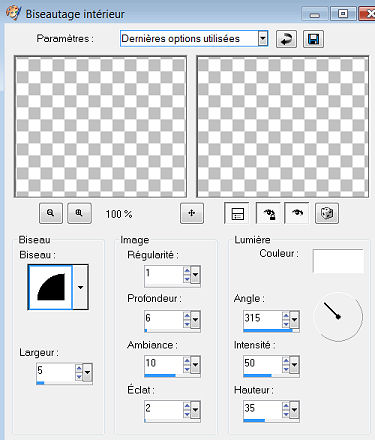375x440 pixels.
Task: Click the save preset floppy disk icon
Action: [x=313, y=39]
